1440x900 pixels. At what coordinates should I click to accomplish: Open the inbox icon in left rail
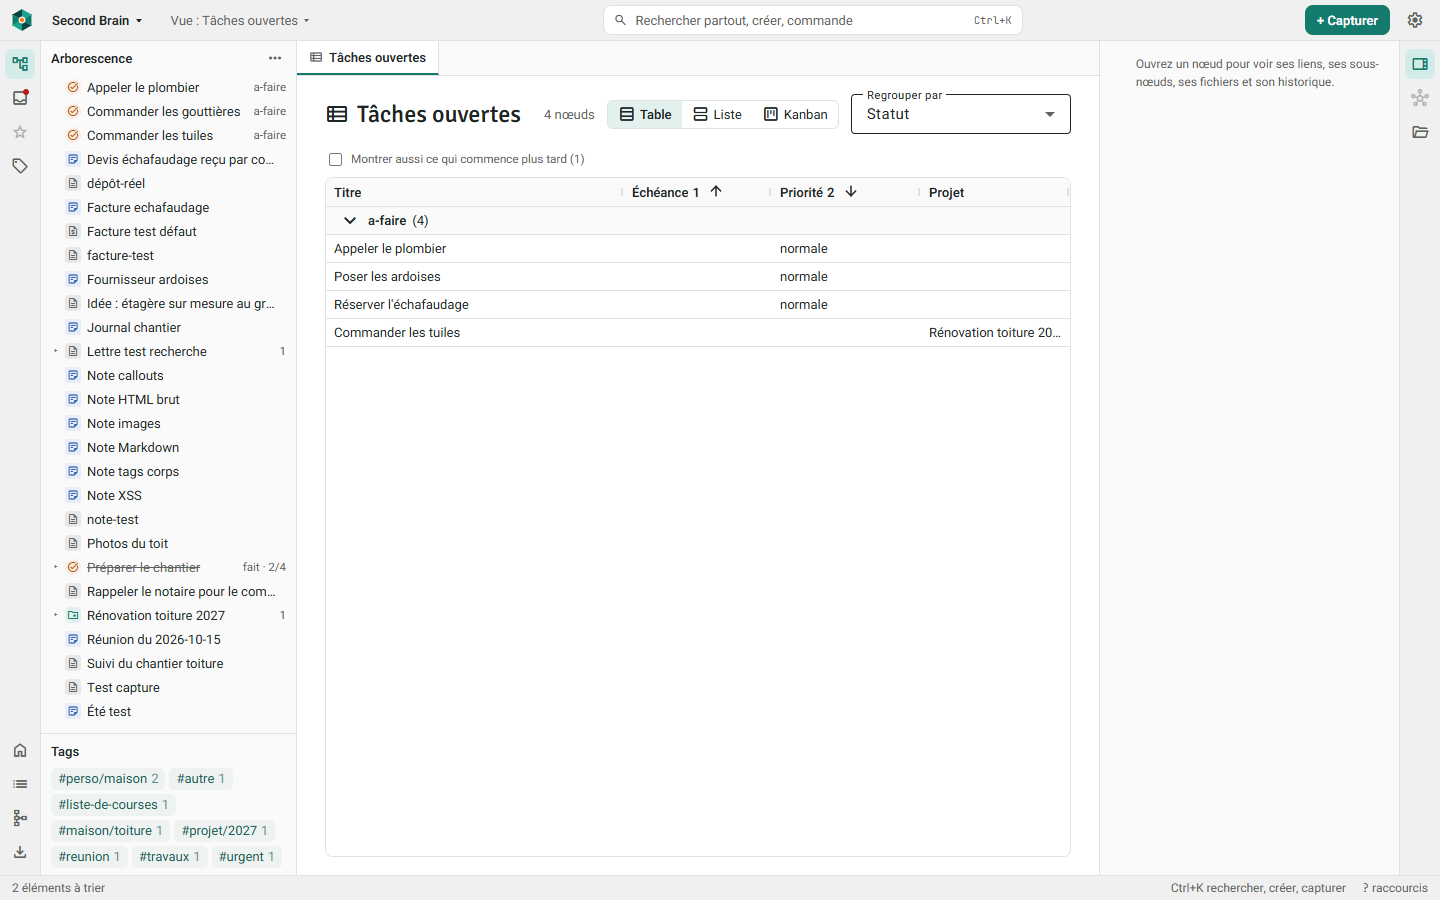tap(20, 98)
